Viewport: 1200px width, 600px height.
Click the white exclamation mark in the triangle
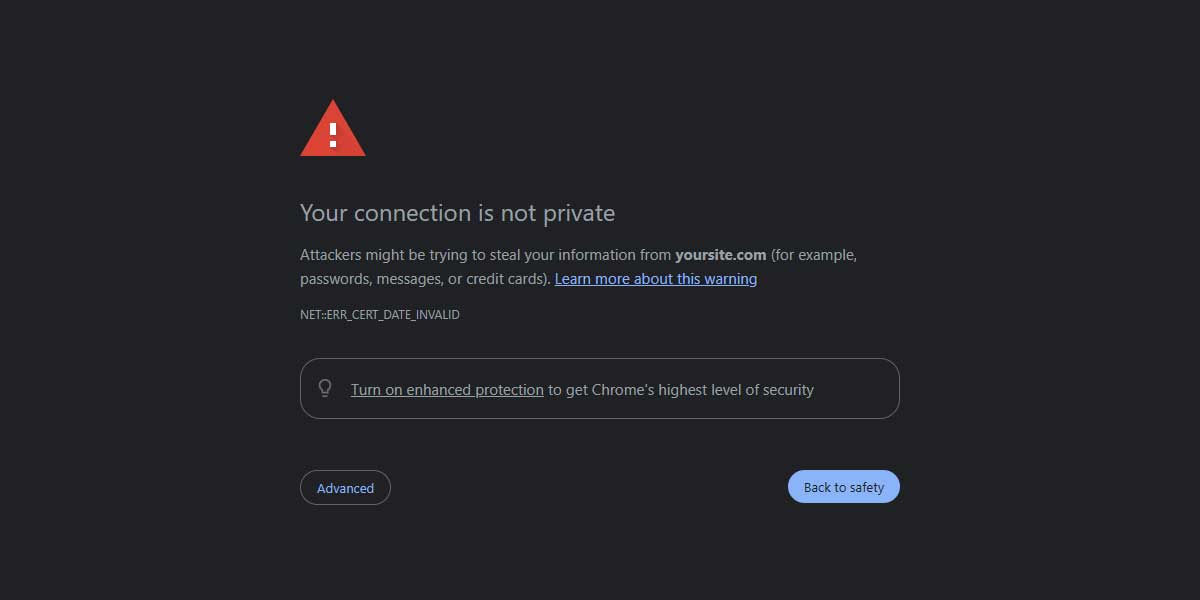(x=333, y=134)
